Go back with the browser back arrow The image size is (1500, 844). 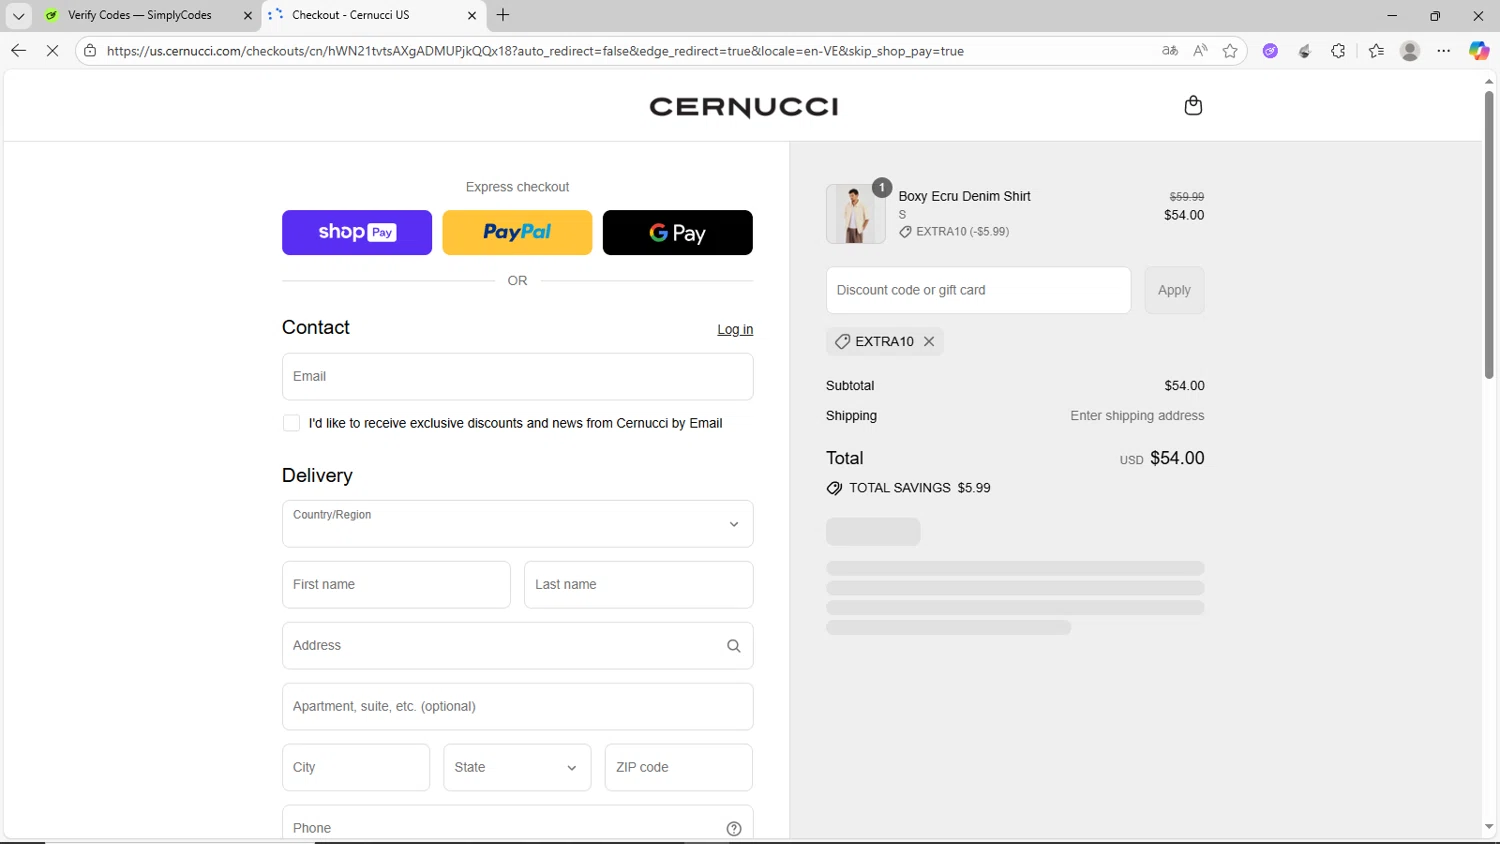click(18, 50)
